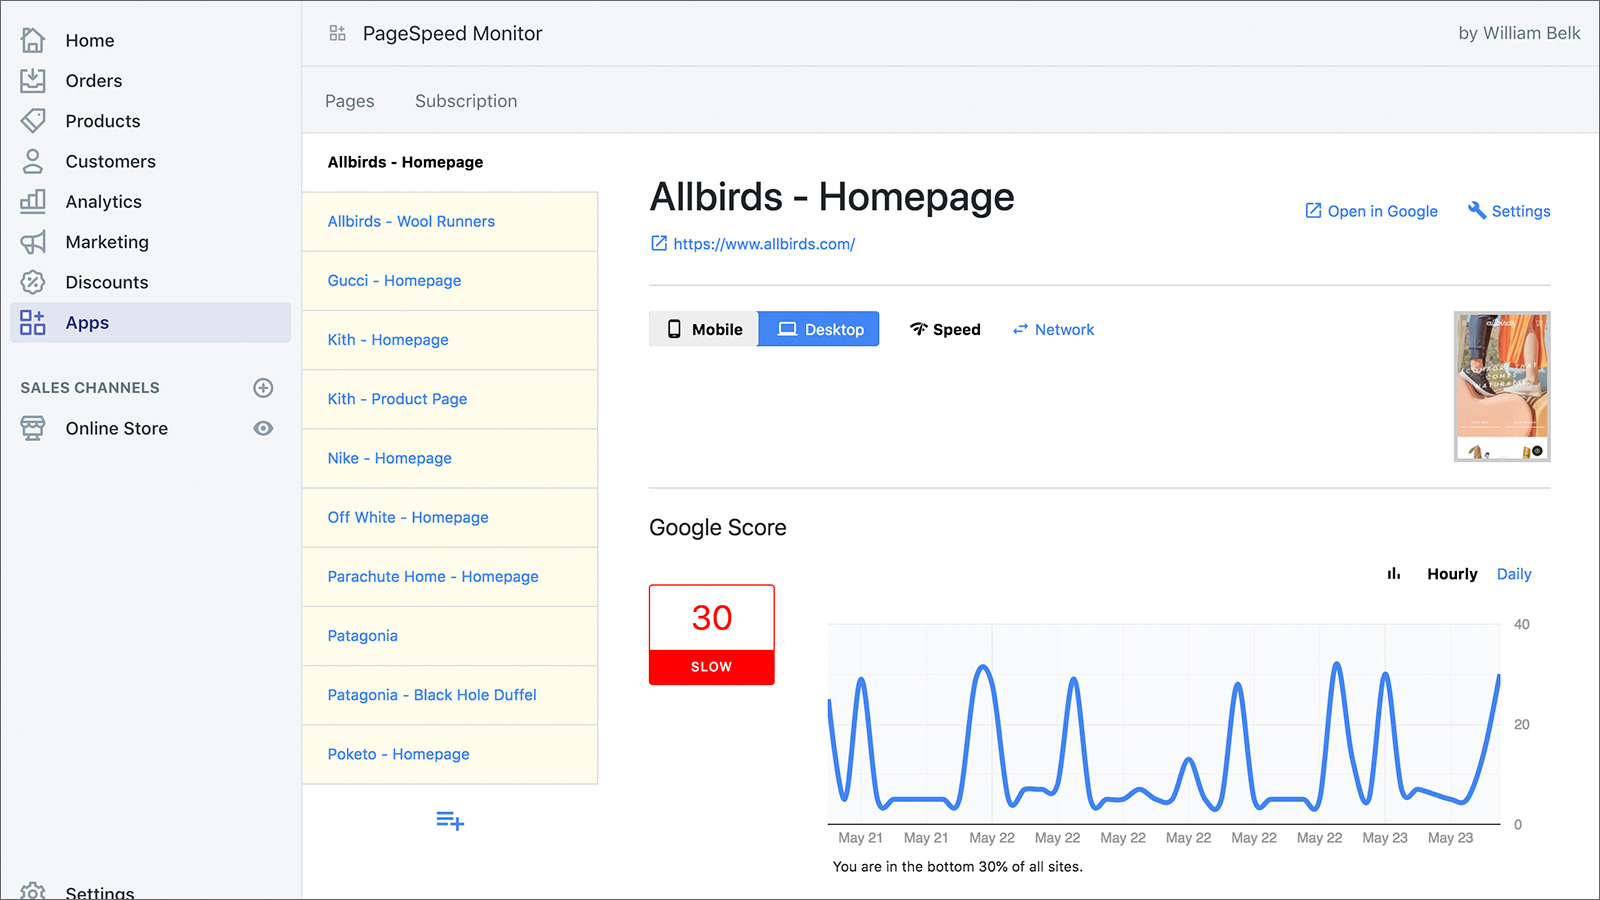The height and width of the screenshot is (900, 1600).
Task: Open page Settings with wrench icon
Action: click(1509, 211)
